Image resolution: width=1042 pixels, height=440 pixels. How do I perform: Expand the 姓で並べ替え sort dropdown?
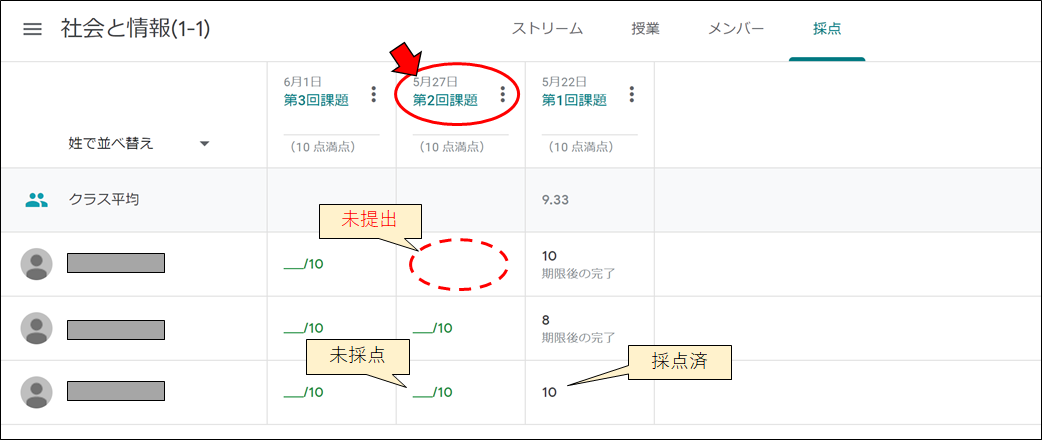pyautogui.click(x=205, y=144)
